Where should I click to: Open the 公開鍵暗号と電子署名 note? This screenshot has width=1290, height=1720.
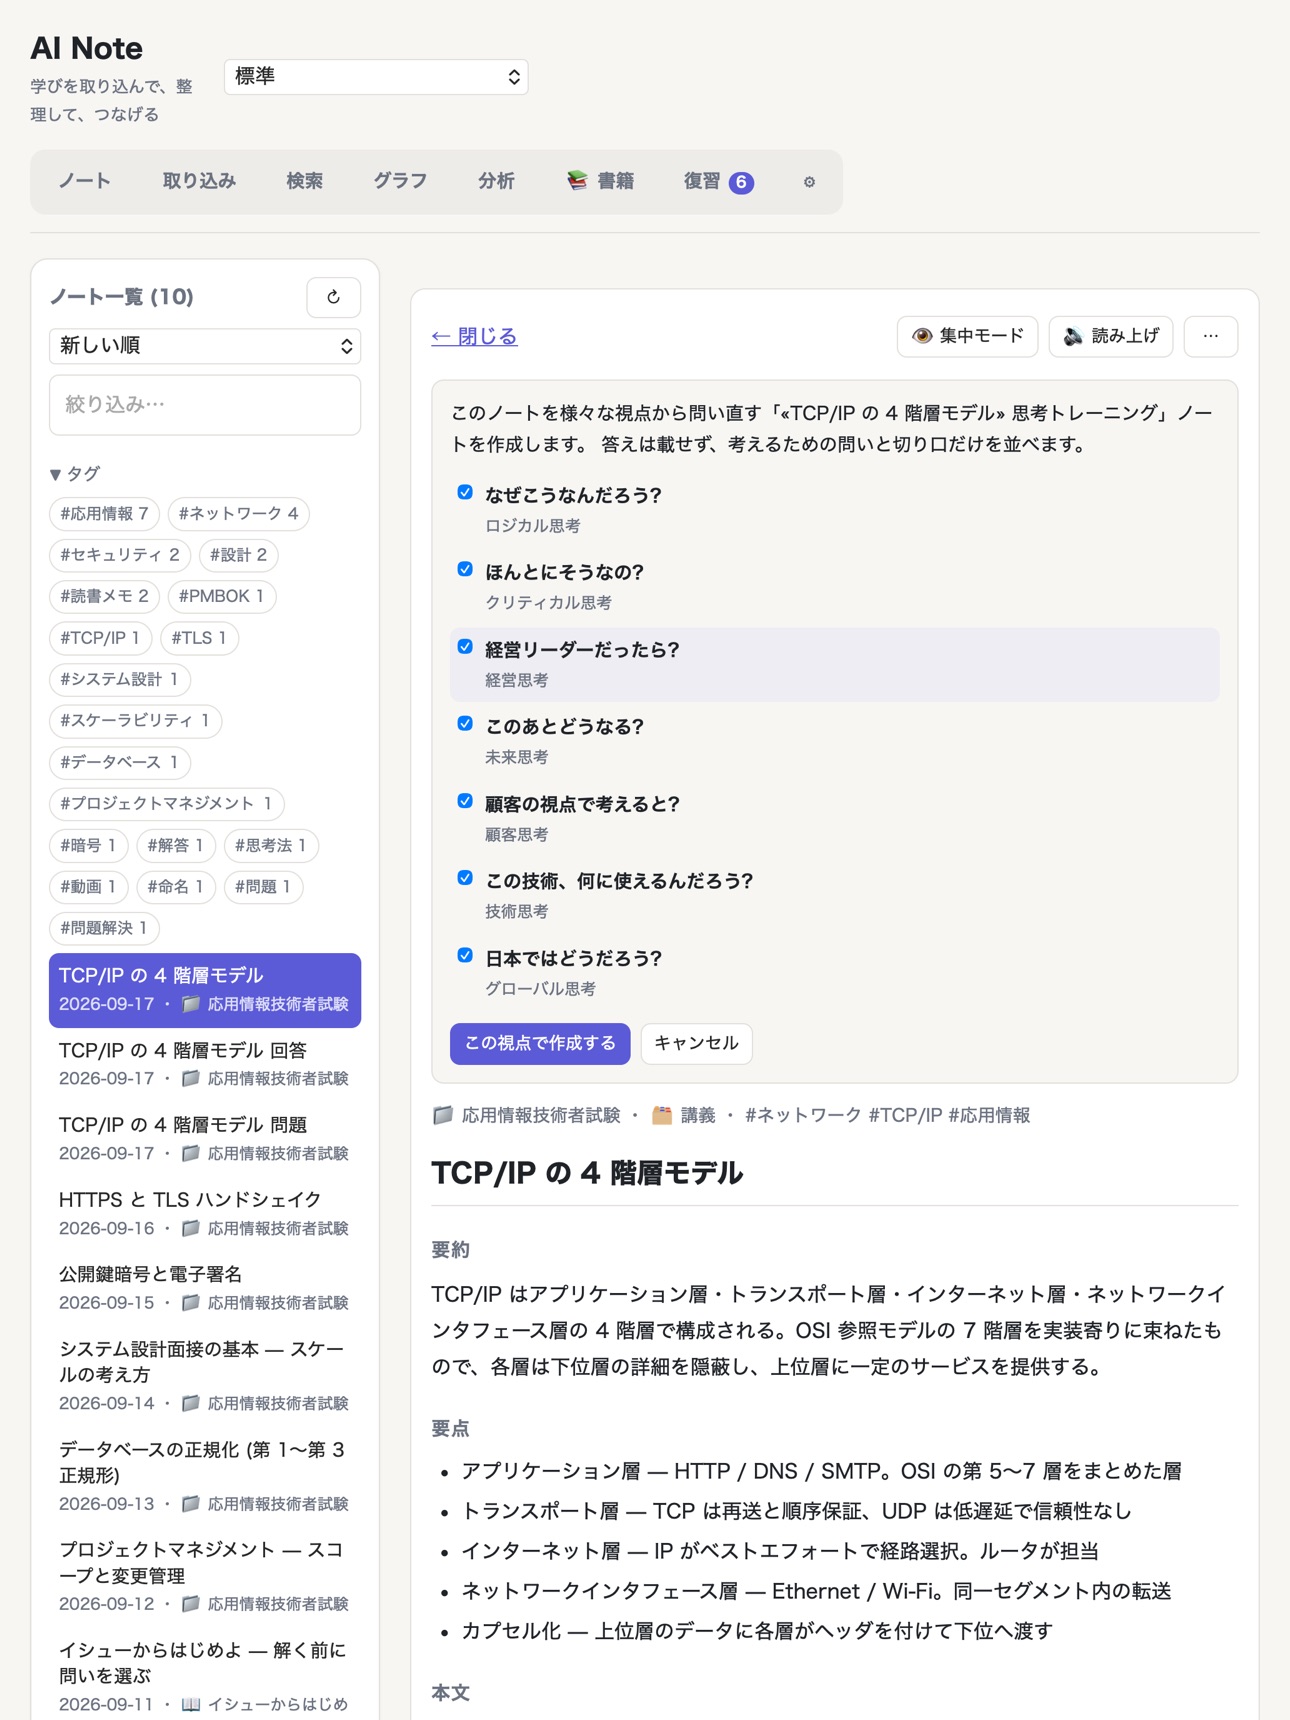click(x=205, y=1288)
